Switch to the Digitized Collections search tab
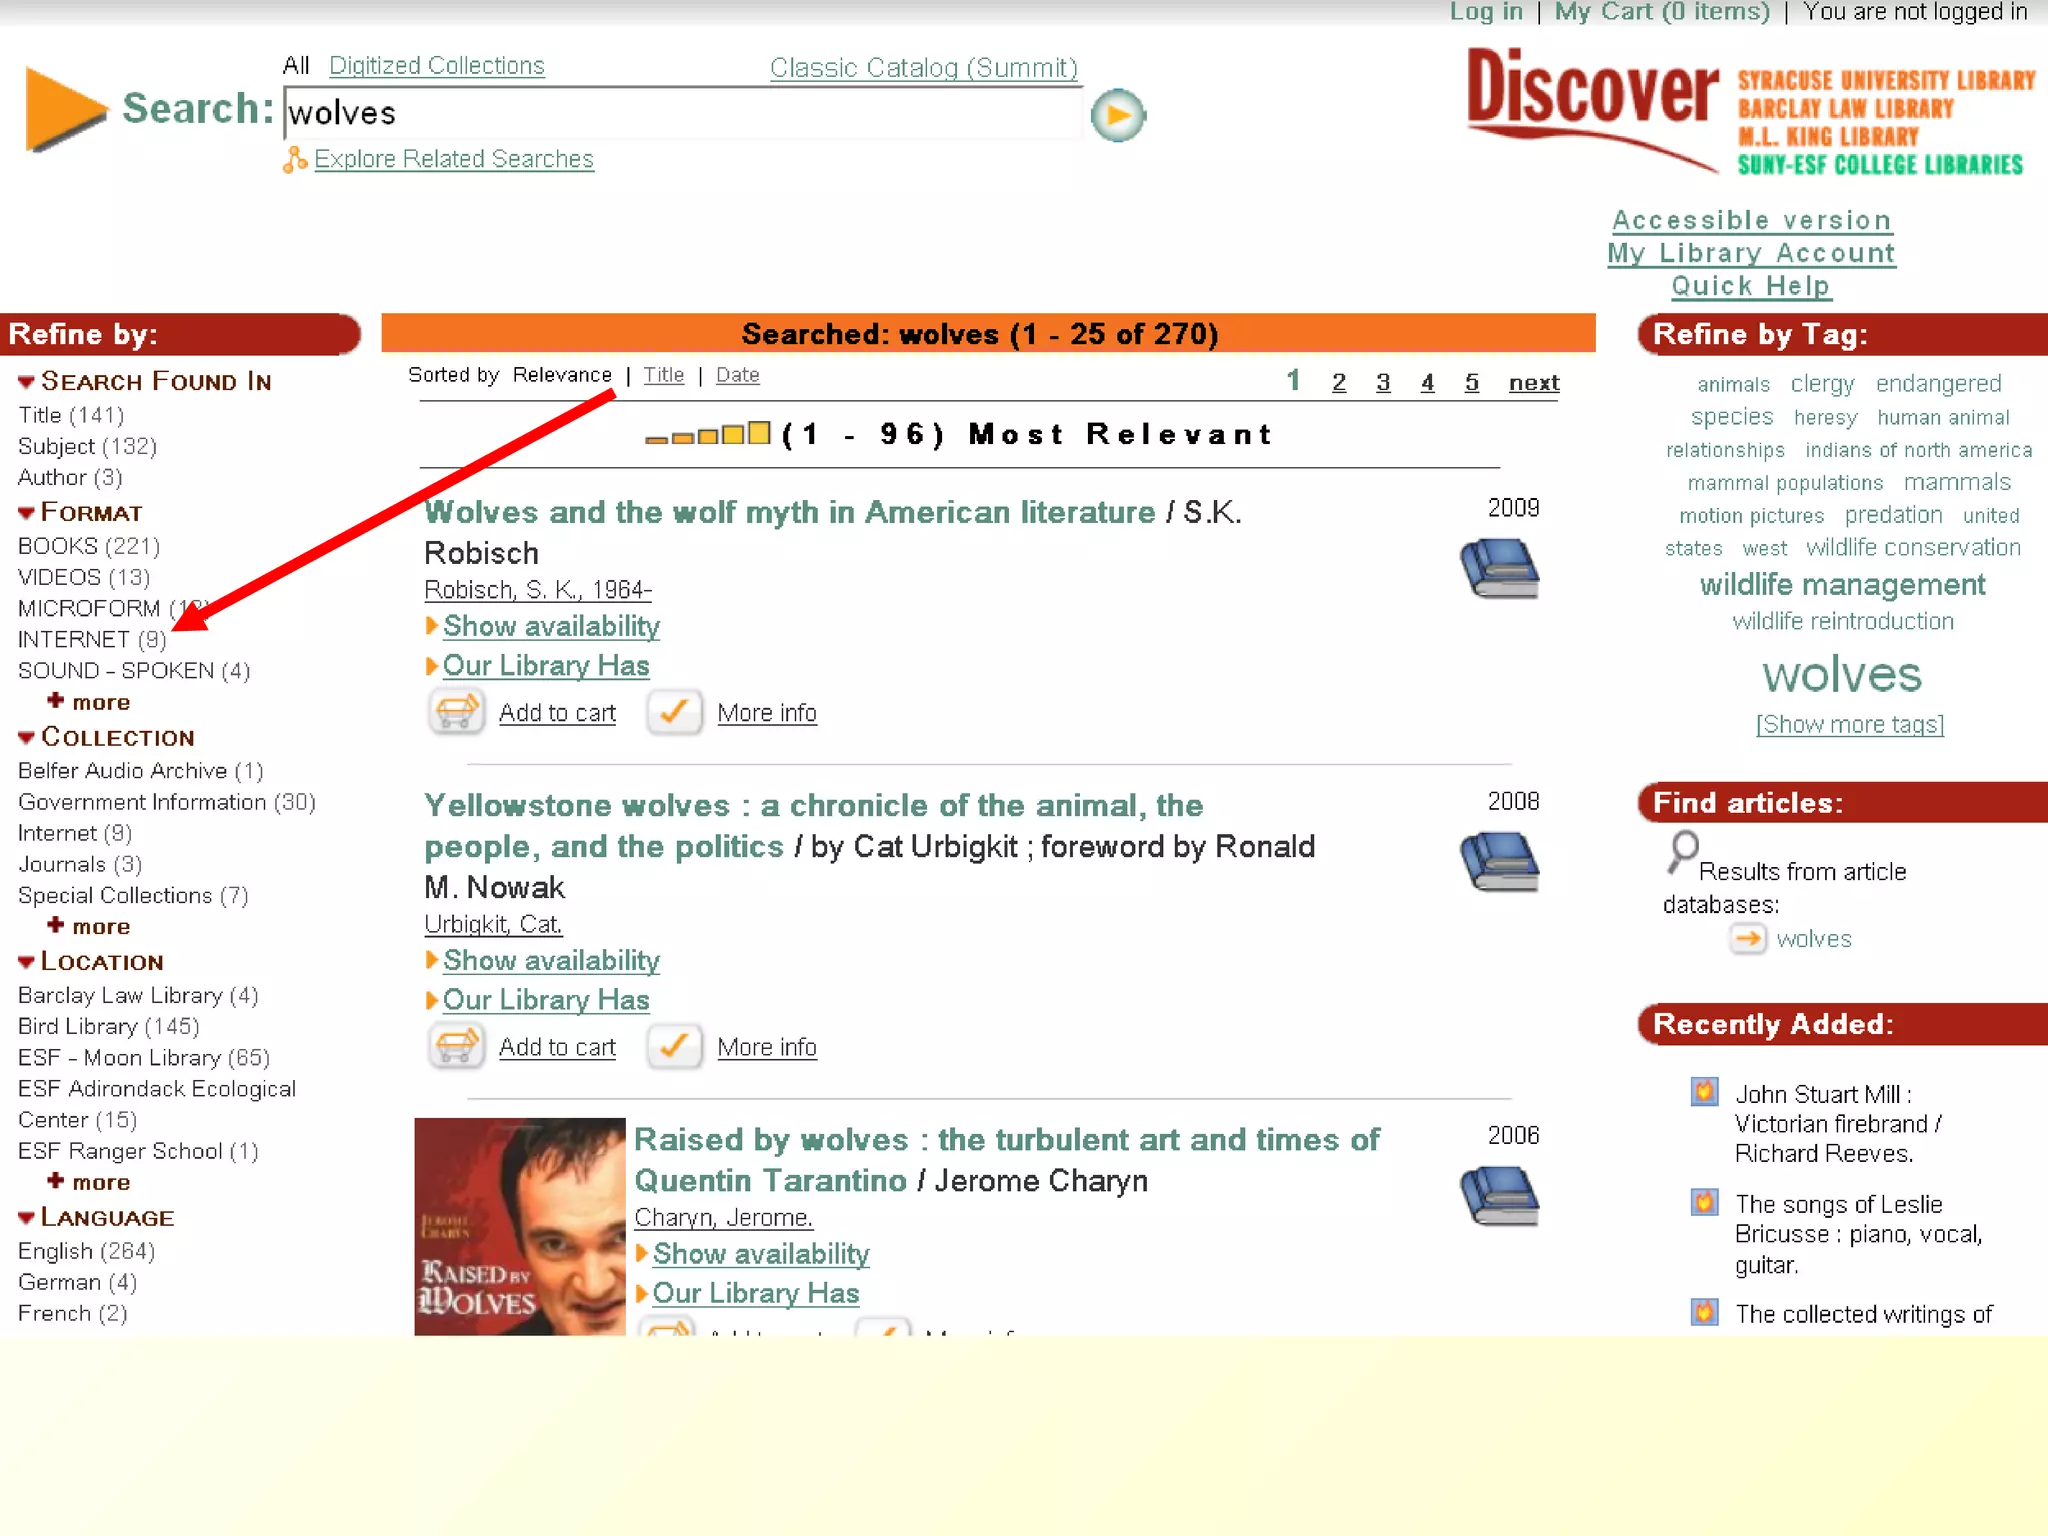The height and width of the screenshot is (1536, 2048). tap(436, 66)
